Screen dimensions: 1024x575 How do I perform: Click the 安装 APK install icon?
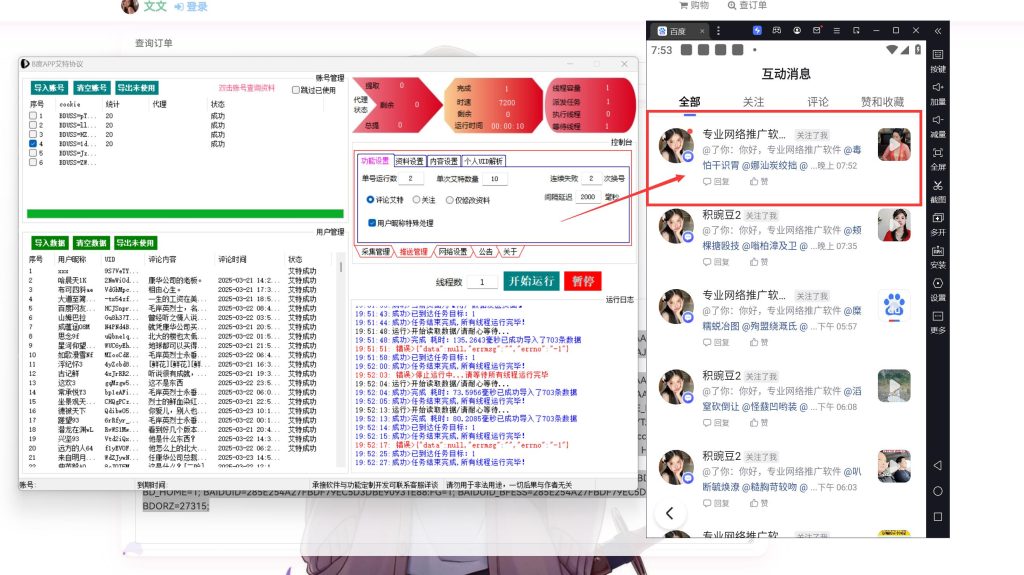[x=938, y=251]
